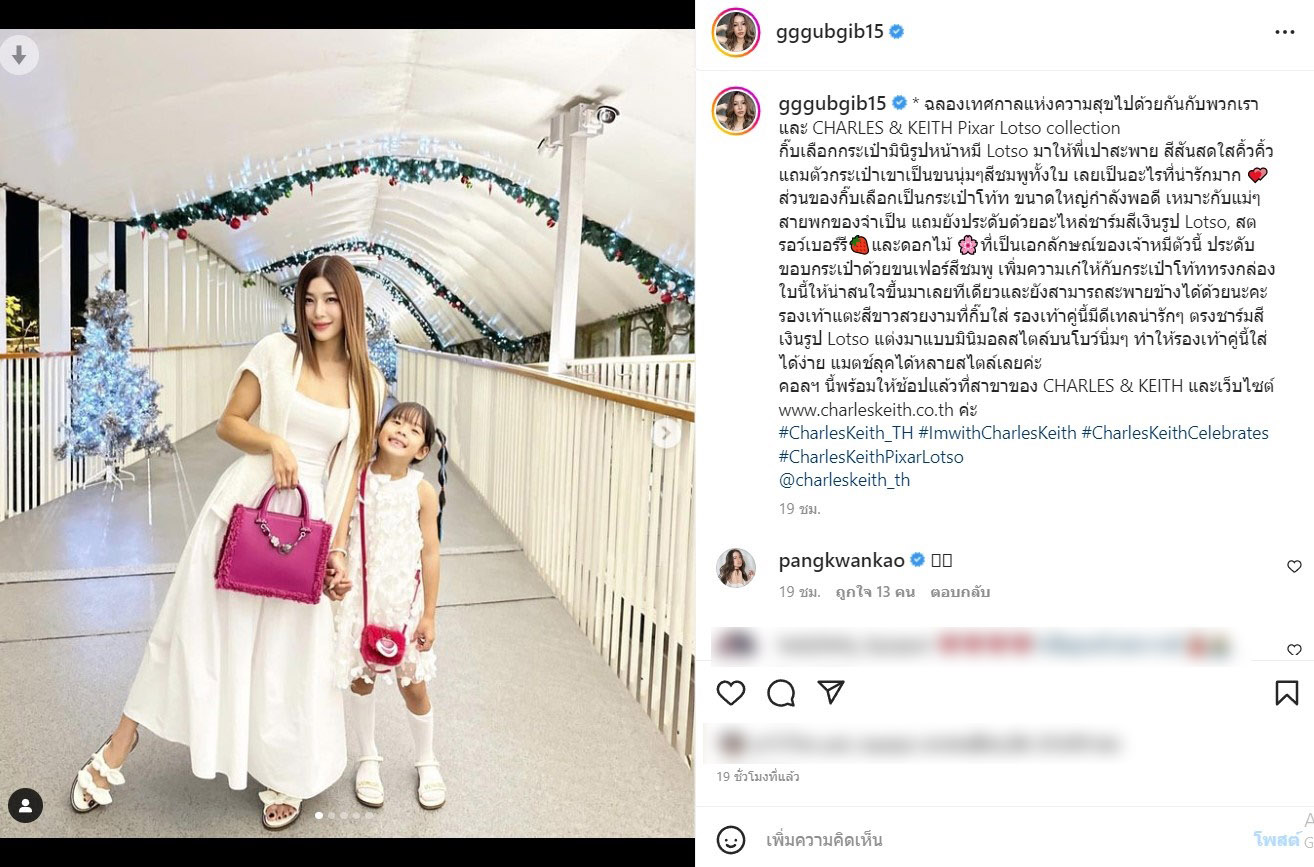This screenshot has height=867, width=1314.
Task: Click the โพสต์ post button
Action: point(1278,839)
